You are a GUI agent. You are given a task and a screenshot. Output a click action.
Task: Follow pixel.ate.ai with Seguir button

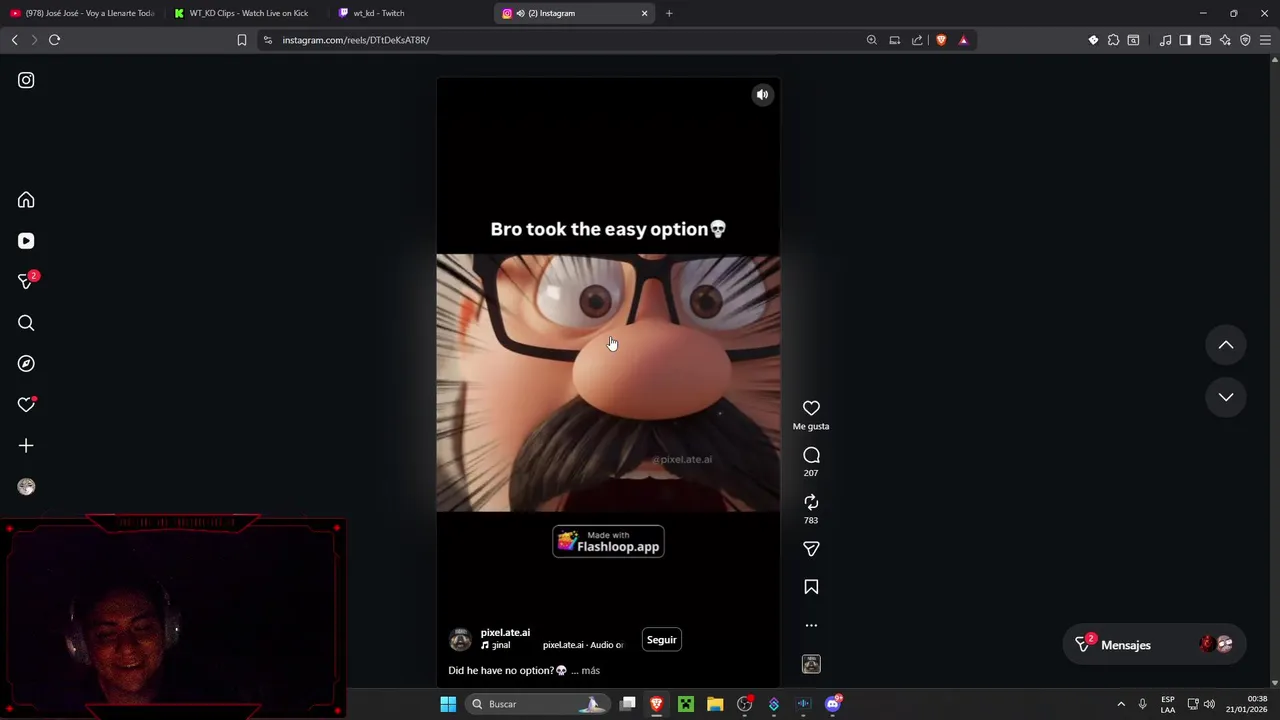[x=661, y=640]
